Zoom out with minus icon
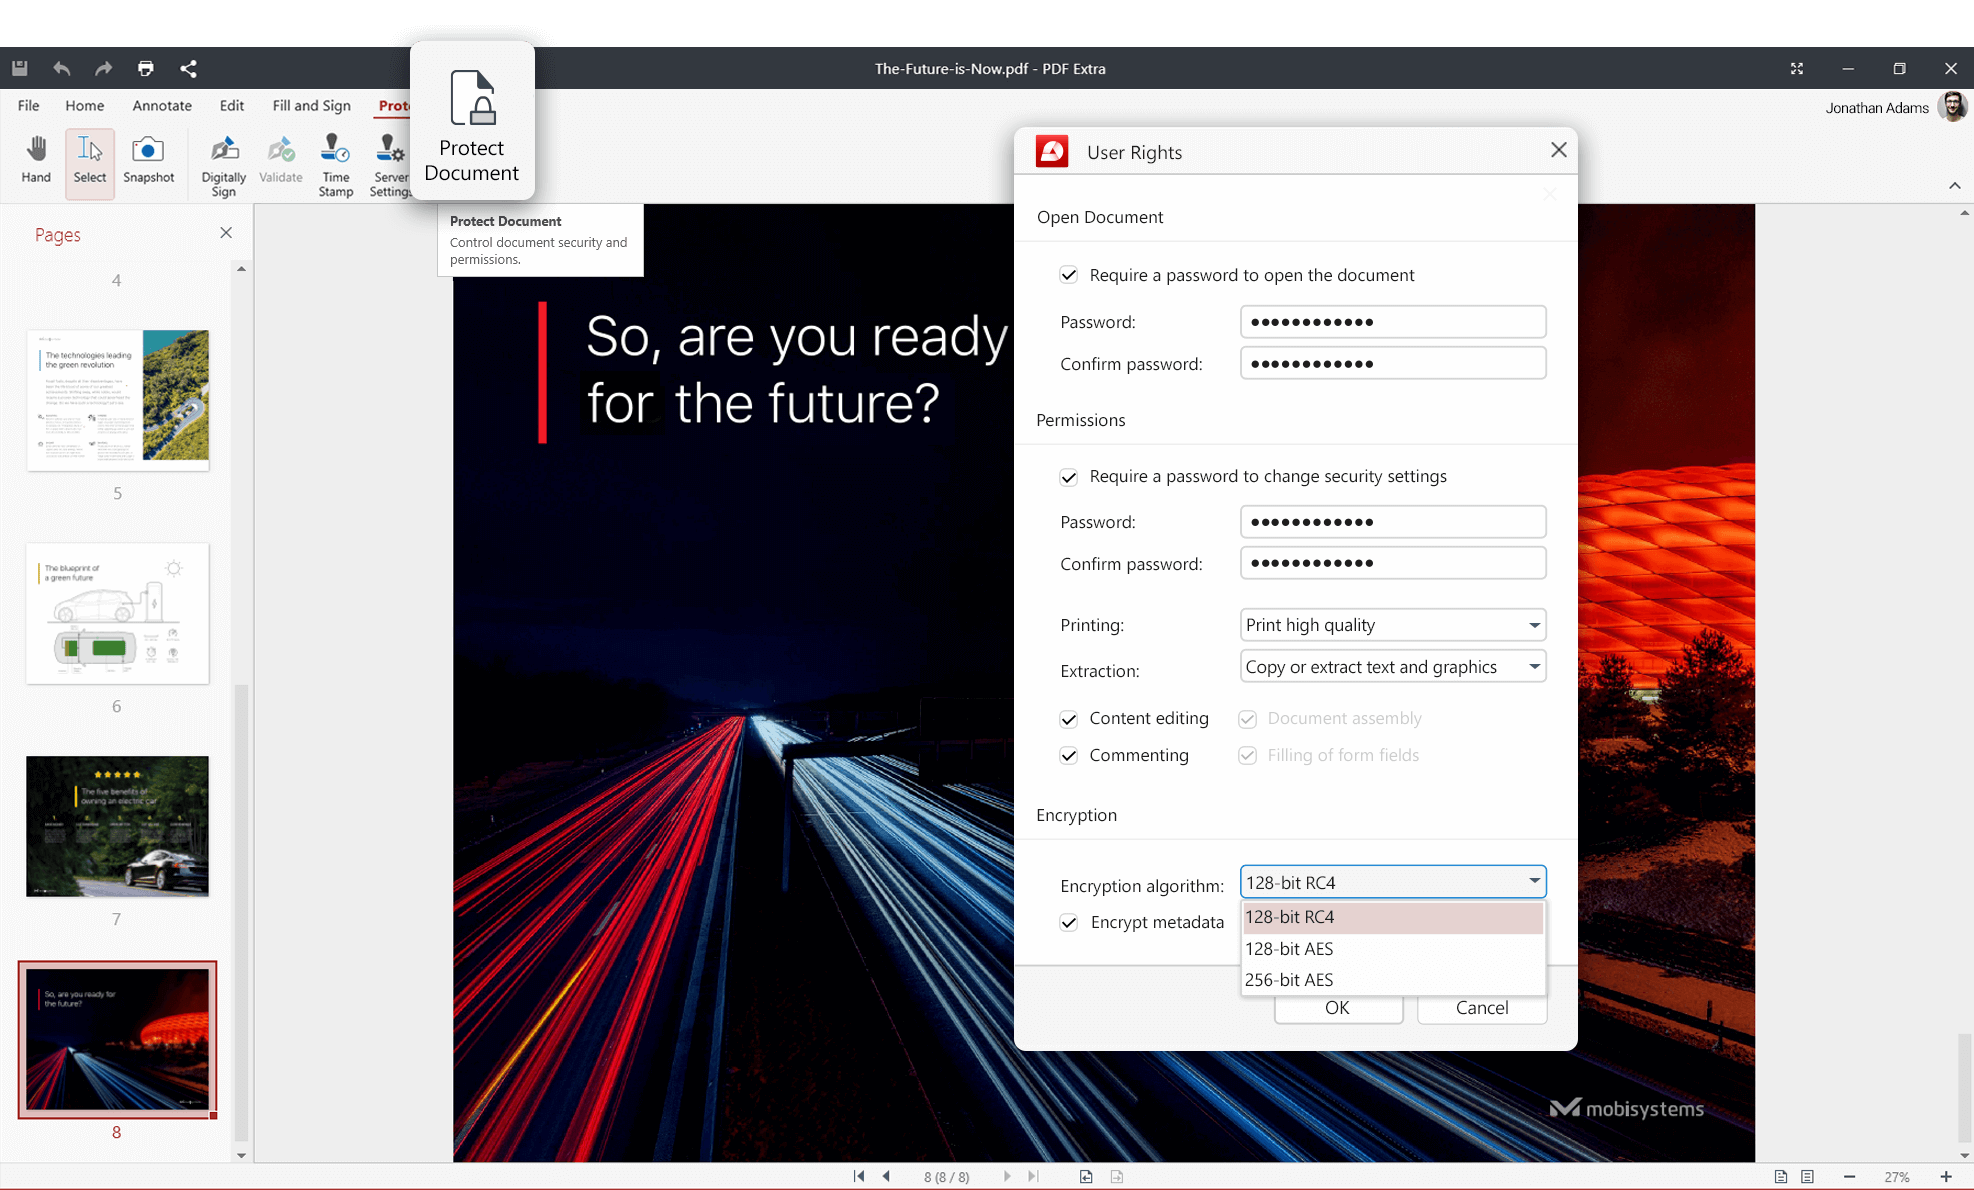The width and height of the screenshot is (1974, 1190). (x=1849, y=1176)
